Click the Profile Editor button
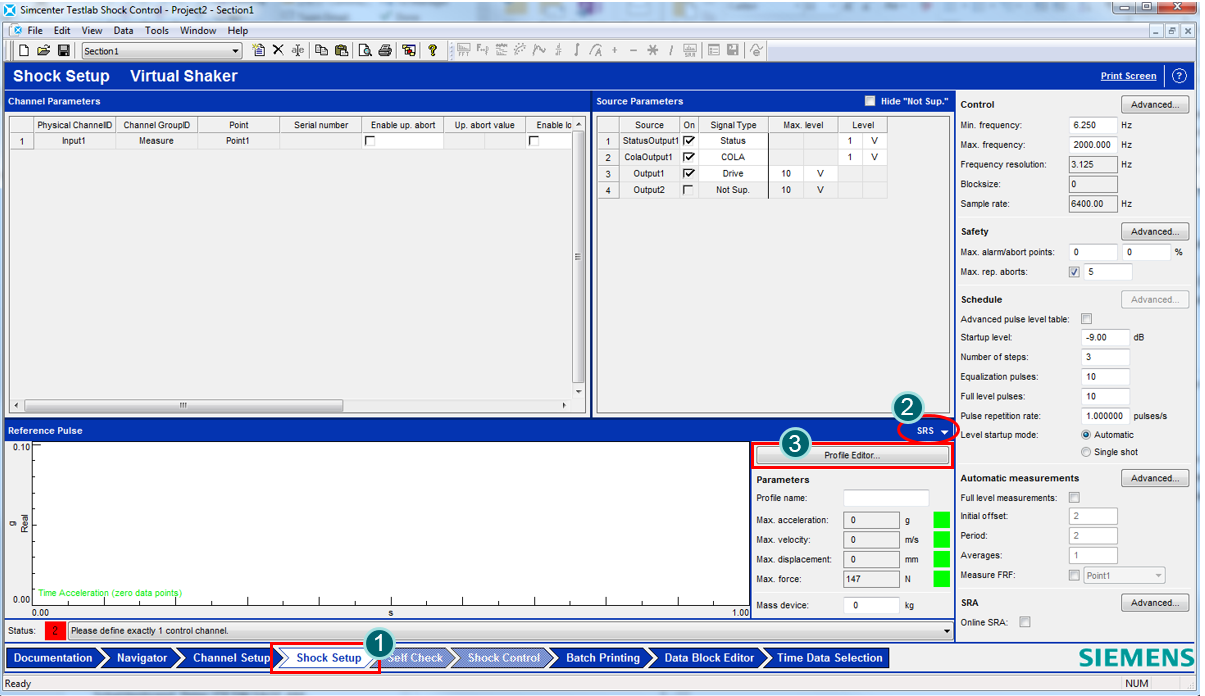1205x696 pixels. (x=851, y=455)
